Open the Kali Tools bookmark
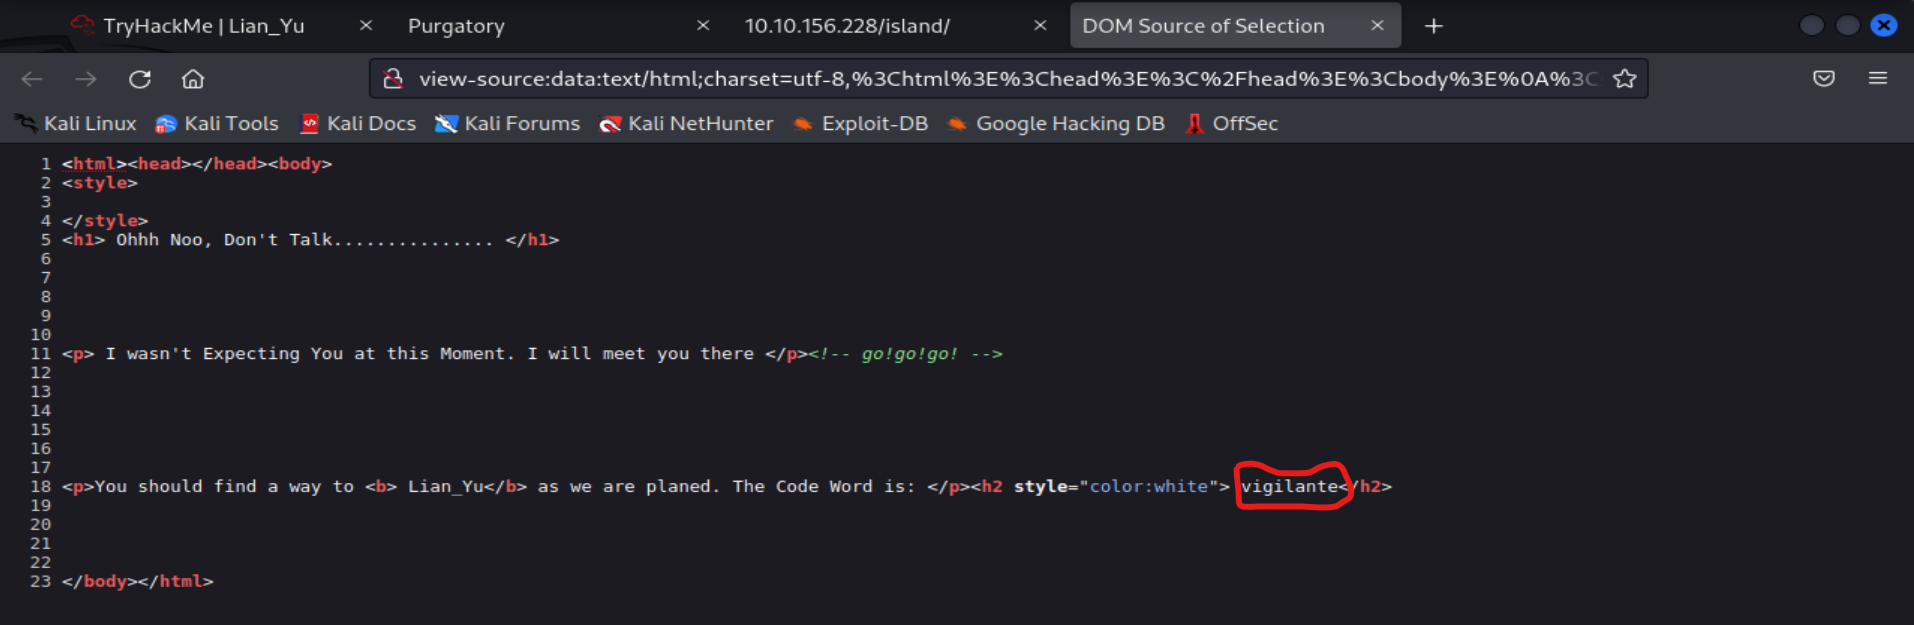The image size is (1914, 625). (218, 124)
